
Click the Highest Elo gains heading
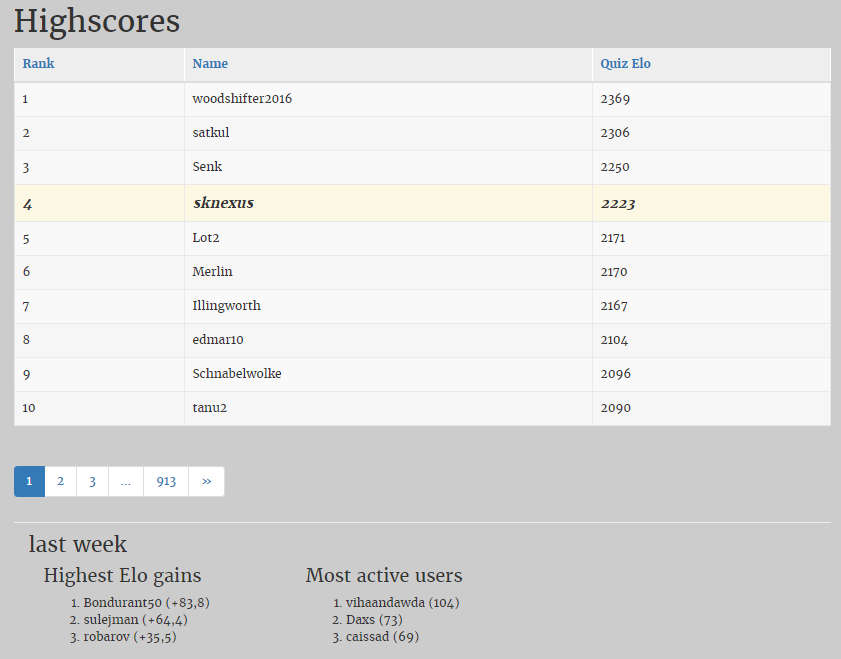(122, 575)
